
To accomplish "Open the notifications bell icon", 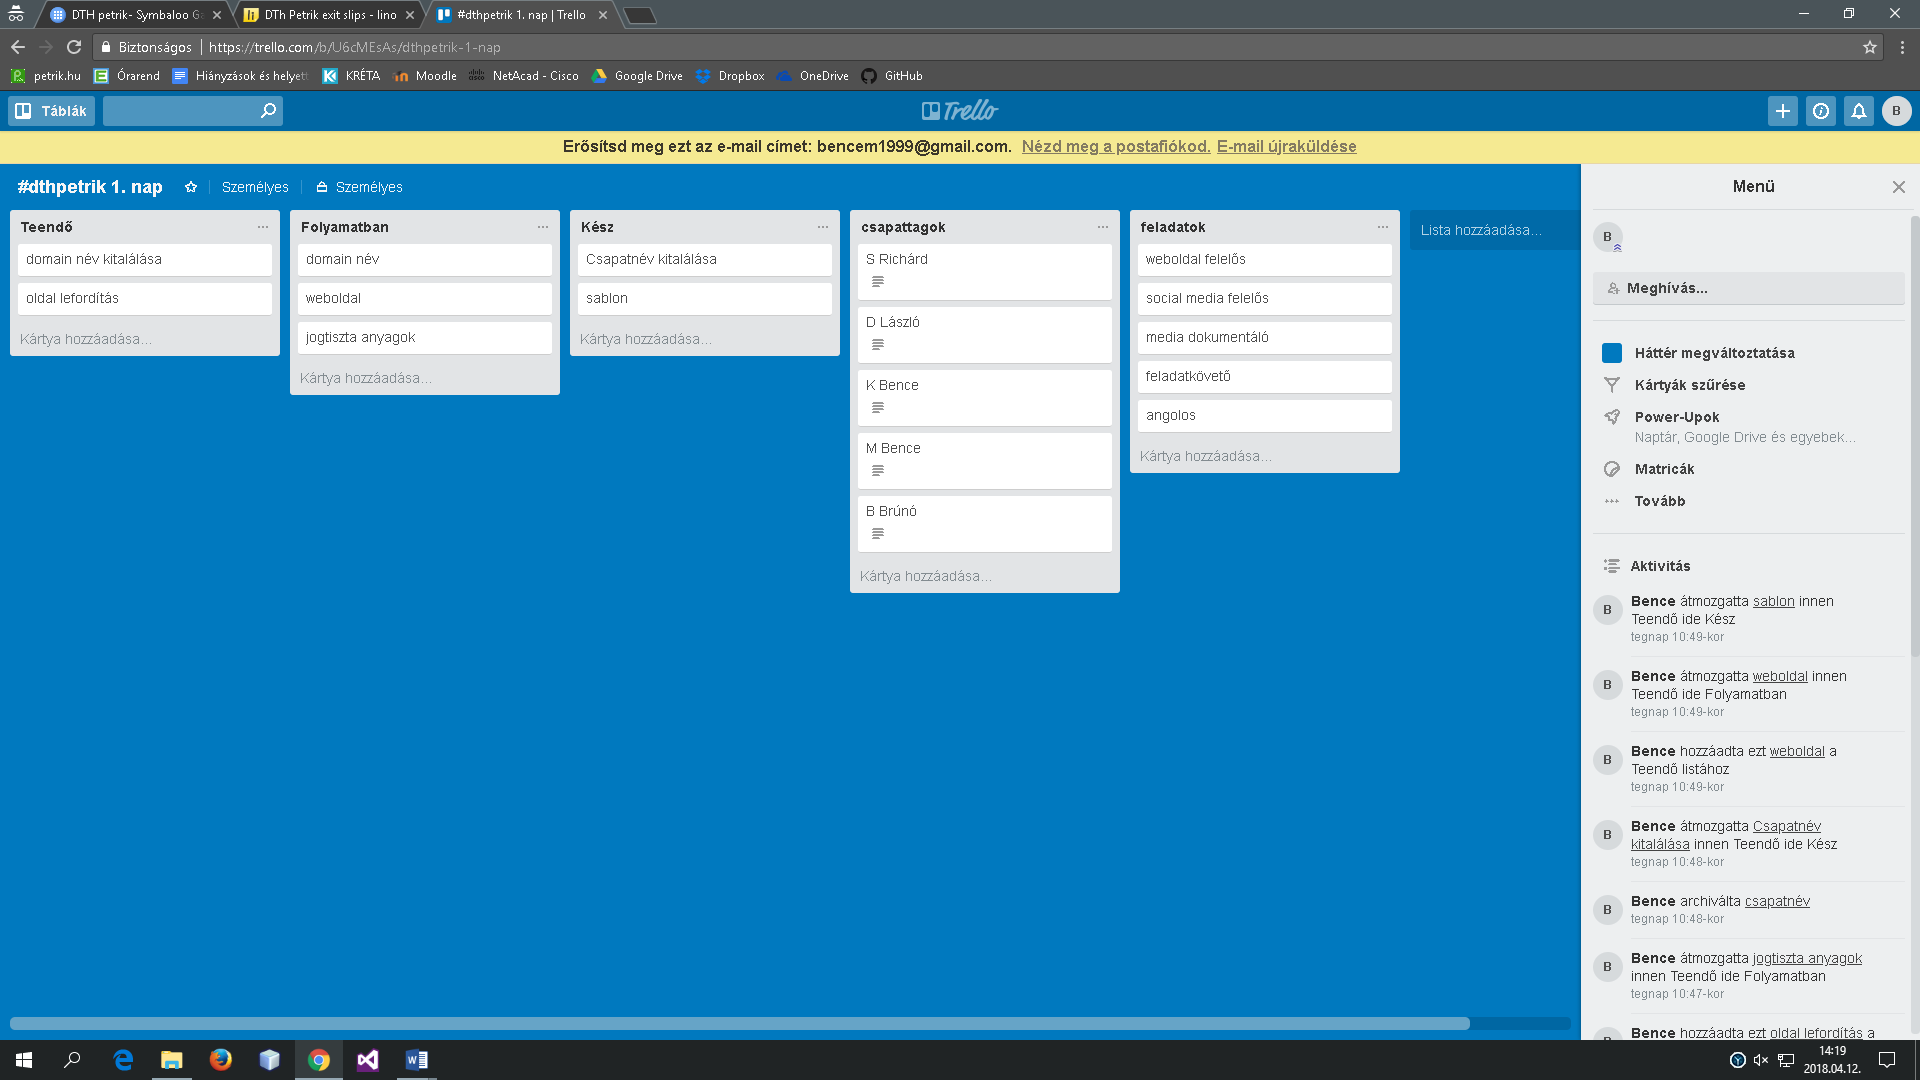I will (1858, 111).
